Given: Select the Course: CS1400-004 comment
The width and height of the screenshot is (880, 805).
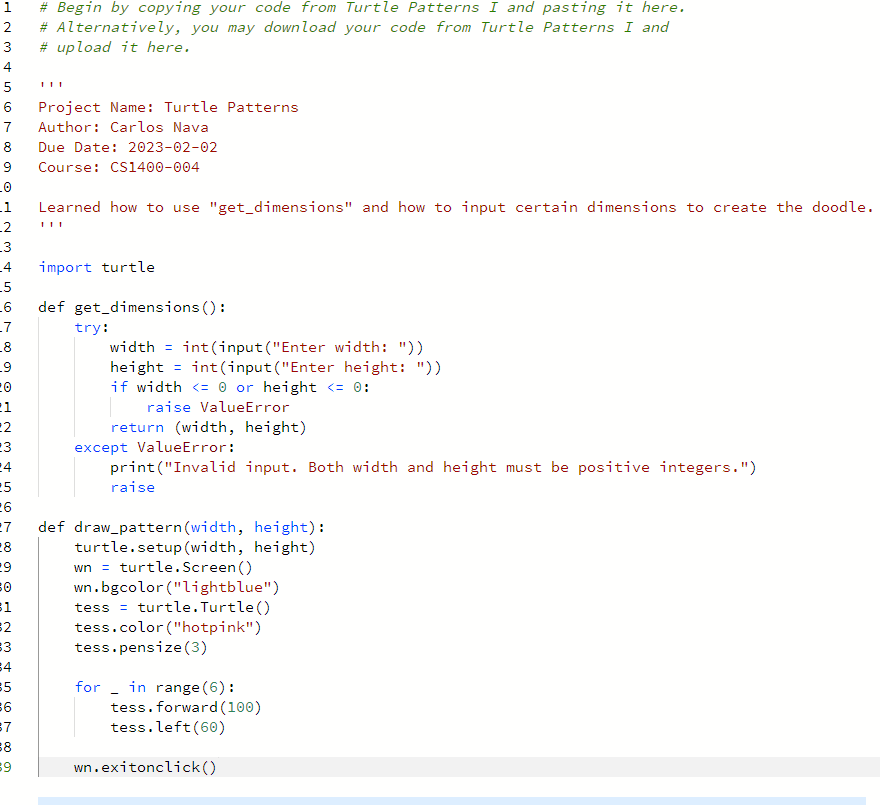Looking at the screenshot, I should tap(120, 166).
